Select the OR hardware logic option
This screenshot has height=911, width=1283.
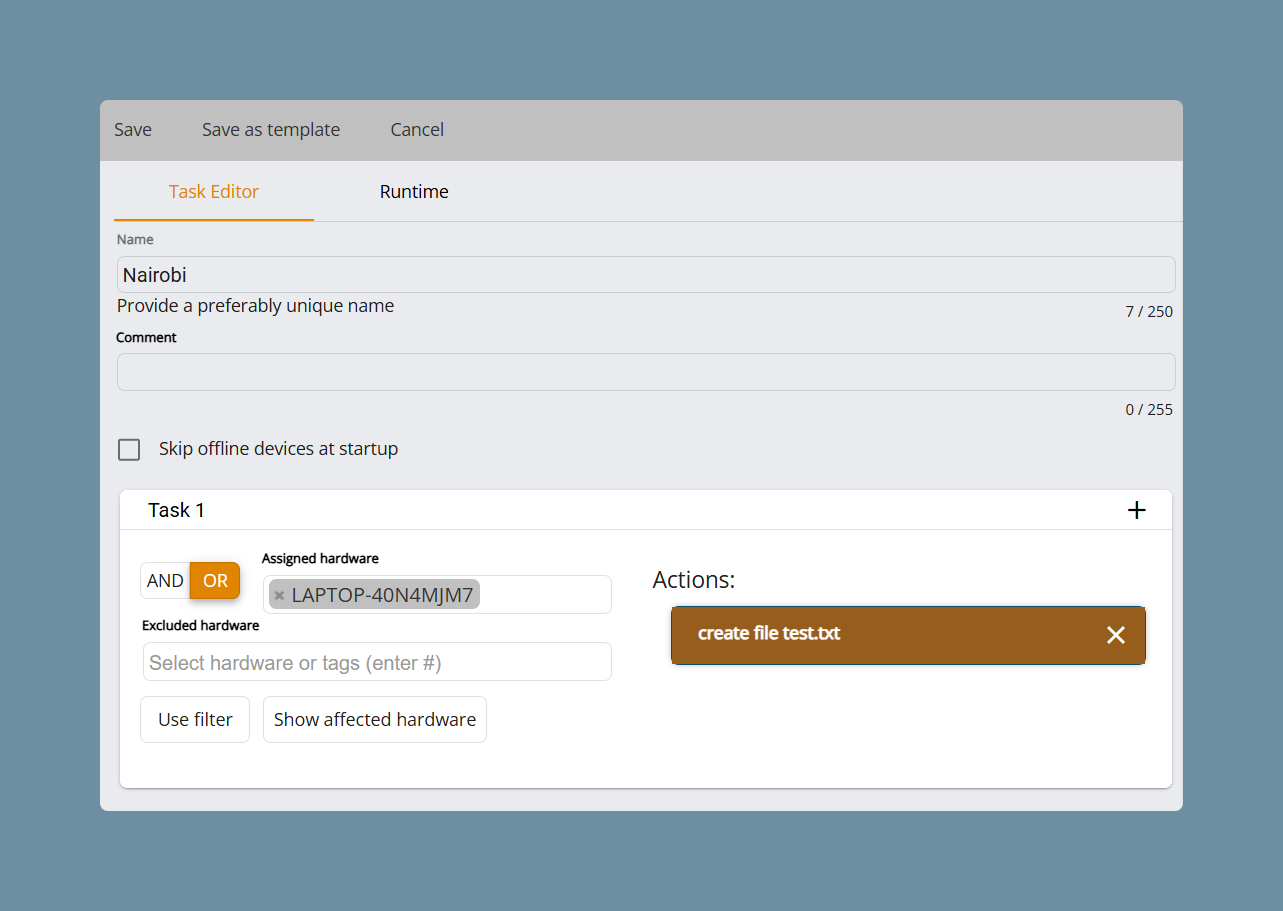coord(215,581)
